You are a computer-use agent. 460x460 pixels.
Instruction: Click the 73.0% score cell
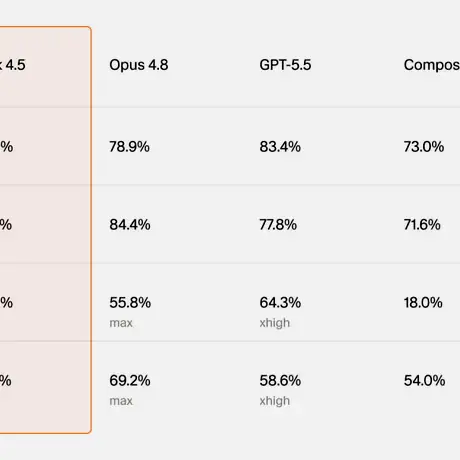pyautogui.click(x=424, y=147)
